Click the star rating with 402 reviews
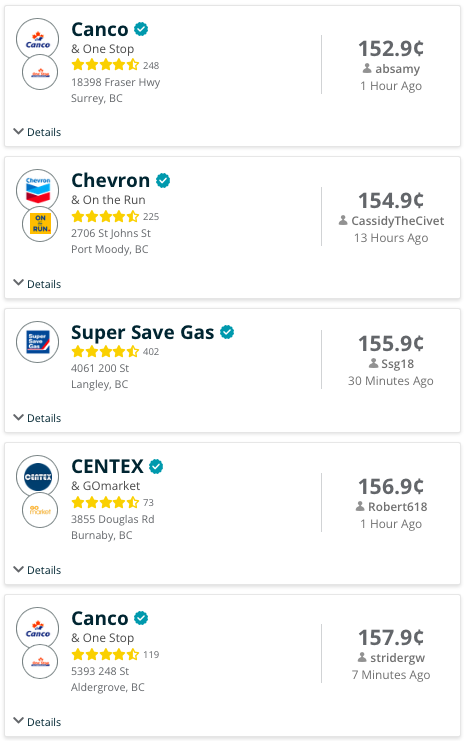 pos(105,352)
